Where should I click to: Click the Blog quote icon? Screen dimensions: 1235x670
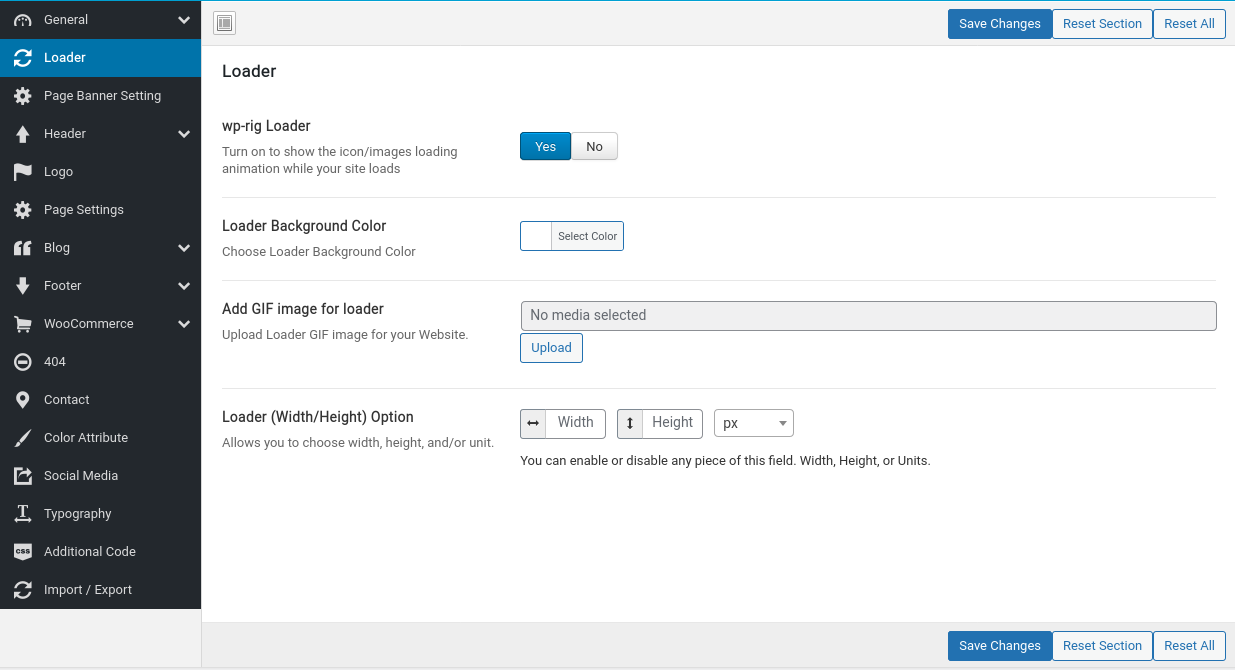[22, 248]
